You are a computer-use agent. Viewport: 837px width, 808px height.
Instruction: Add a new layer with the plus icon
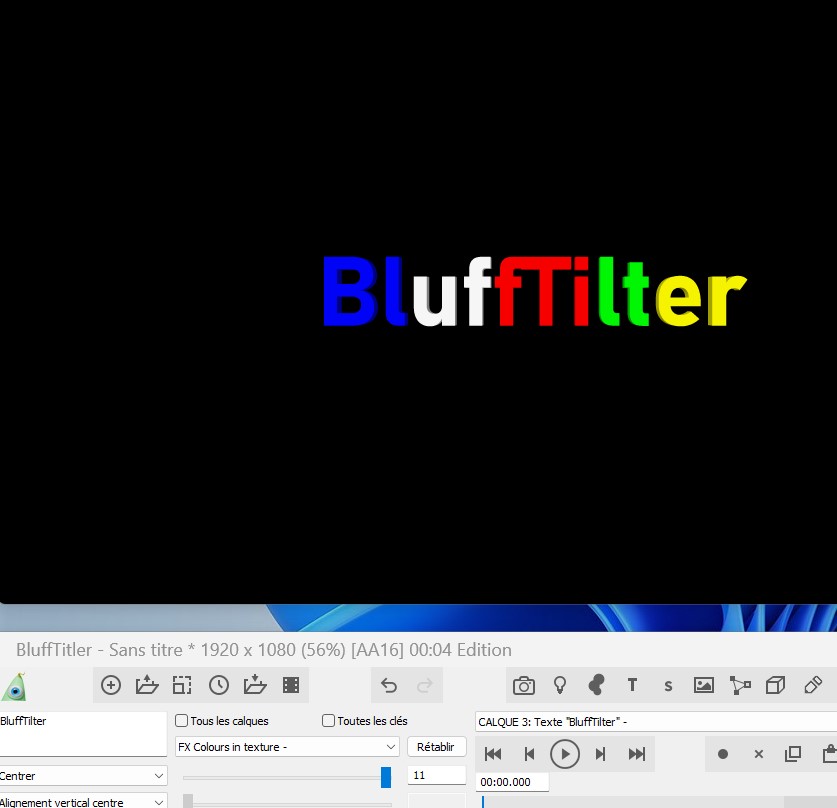111,685
